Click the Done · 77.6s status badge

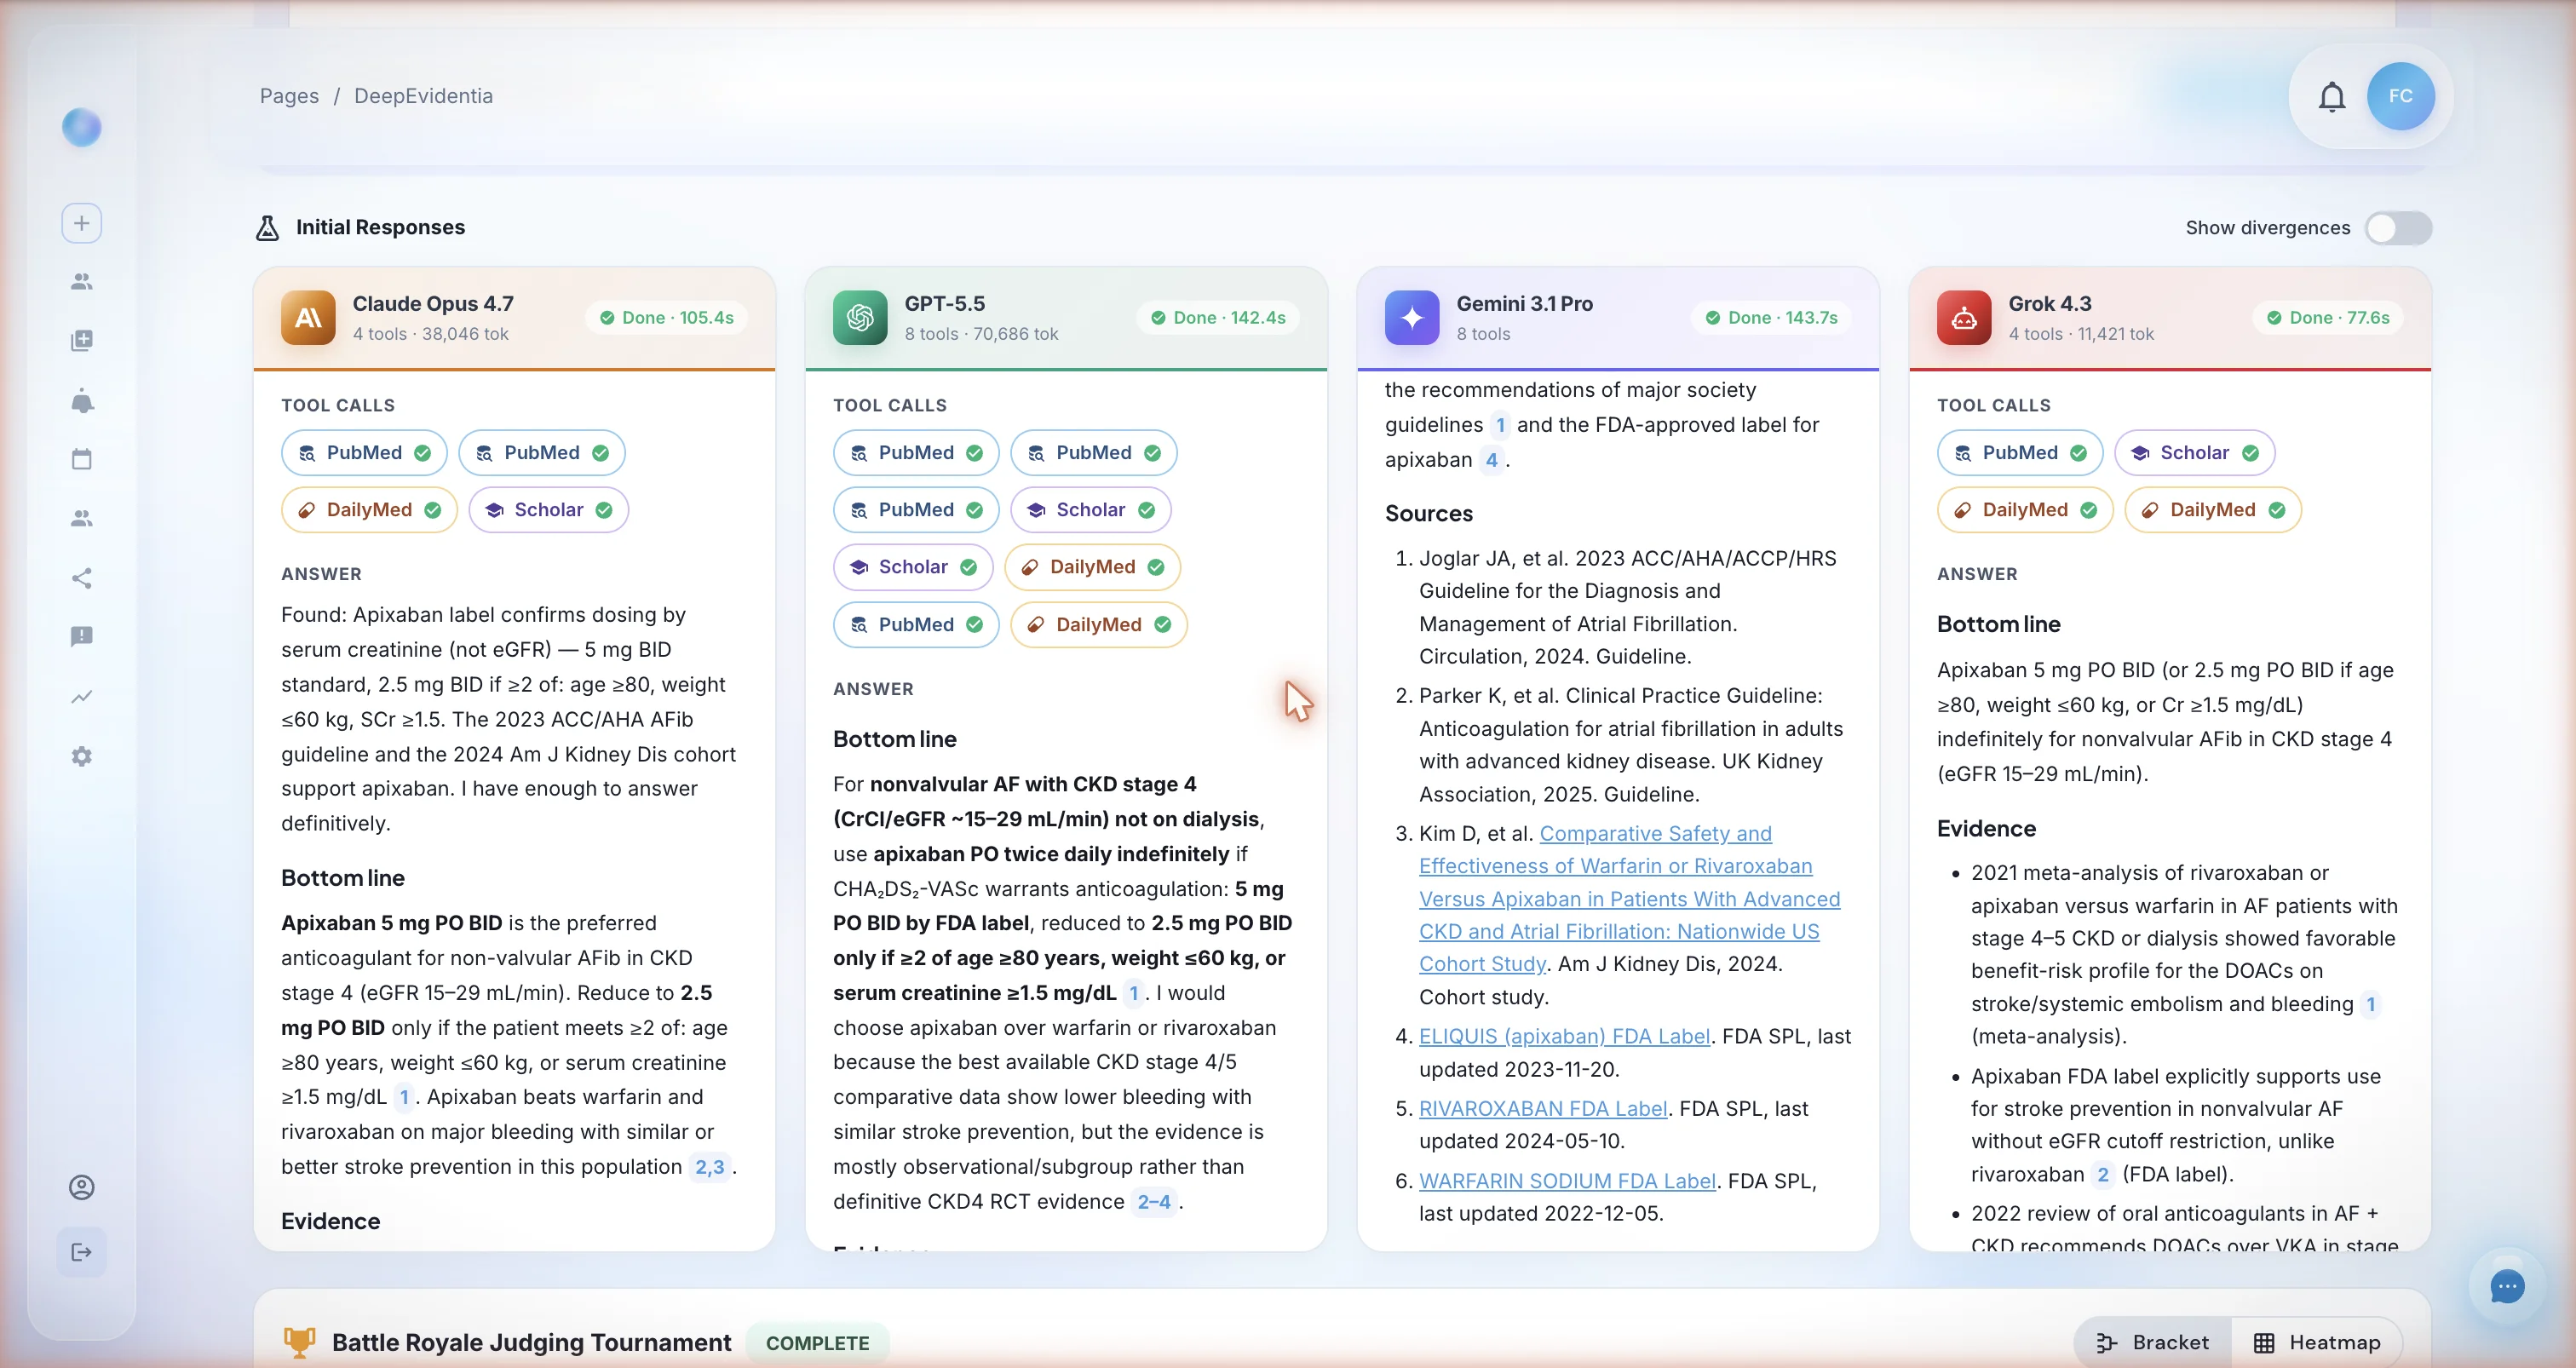coord(2327,317)
